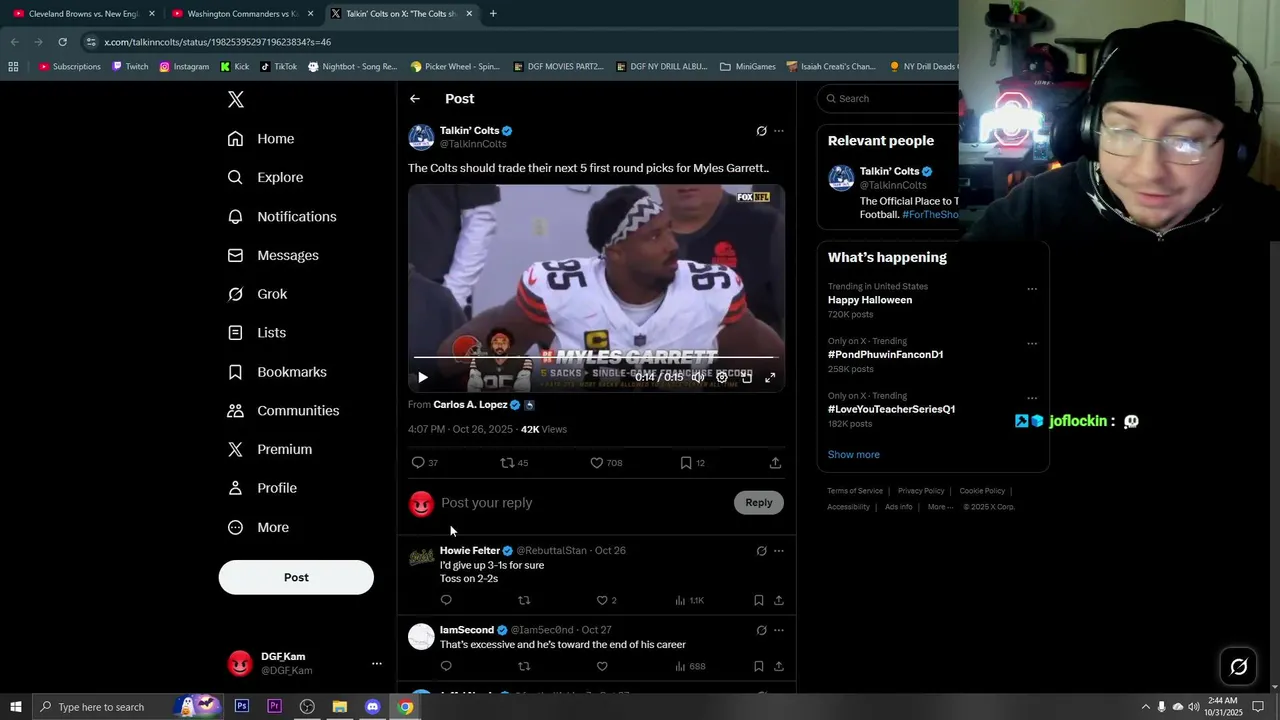Image resolution: width=1280 pixels, height=720 pixels.
Task: Like Howie Felter's reply
Action: pyautogui.click(x=602, y=600)
